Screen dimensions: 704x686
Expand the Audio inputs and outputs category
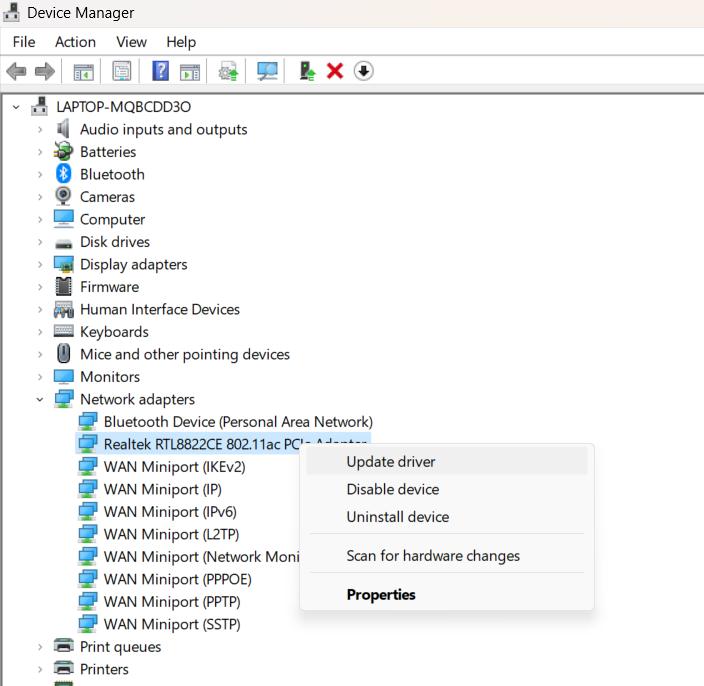pos(40,129)
